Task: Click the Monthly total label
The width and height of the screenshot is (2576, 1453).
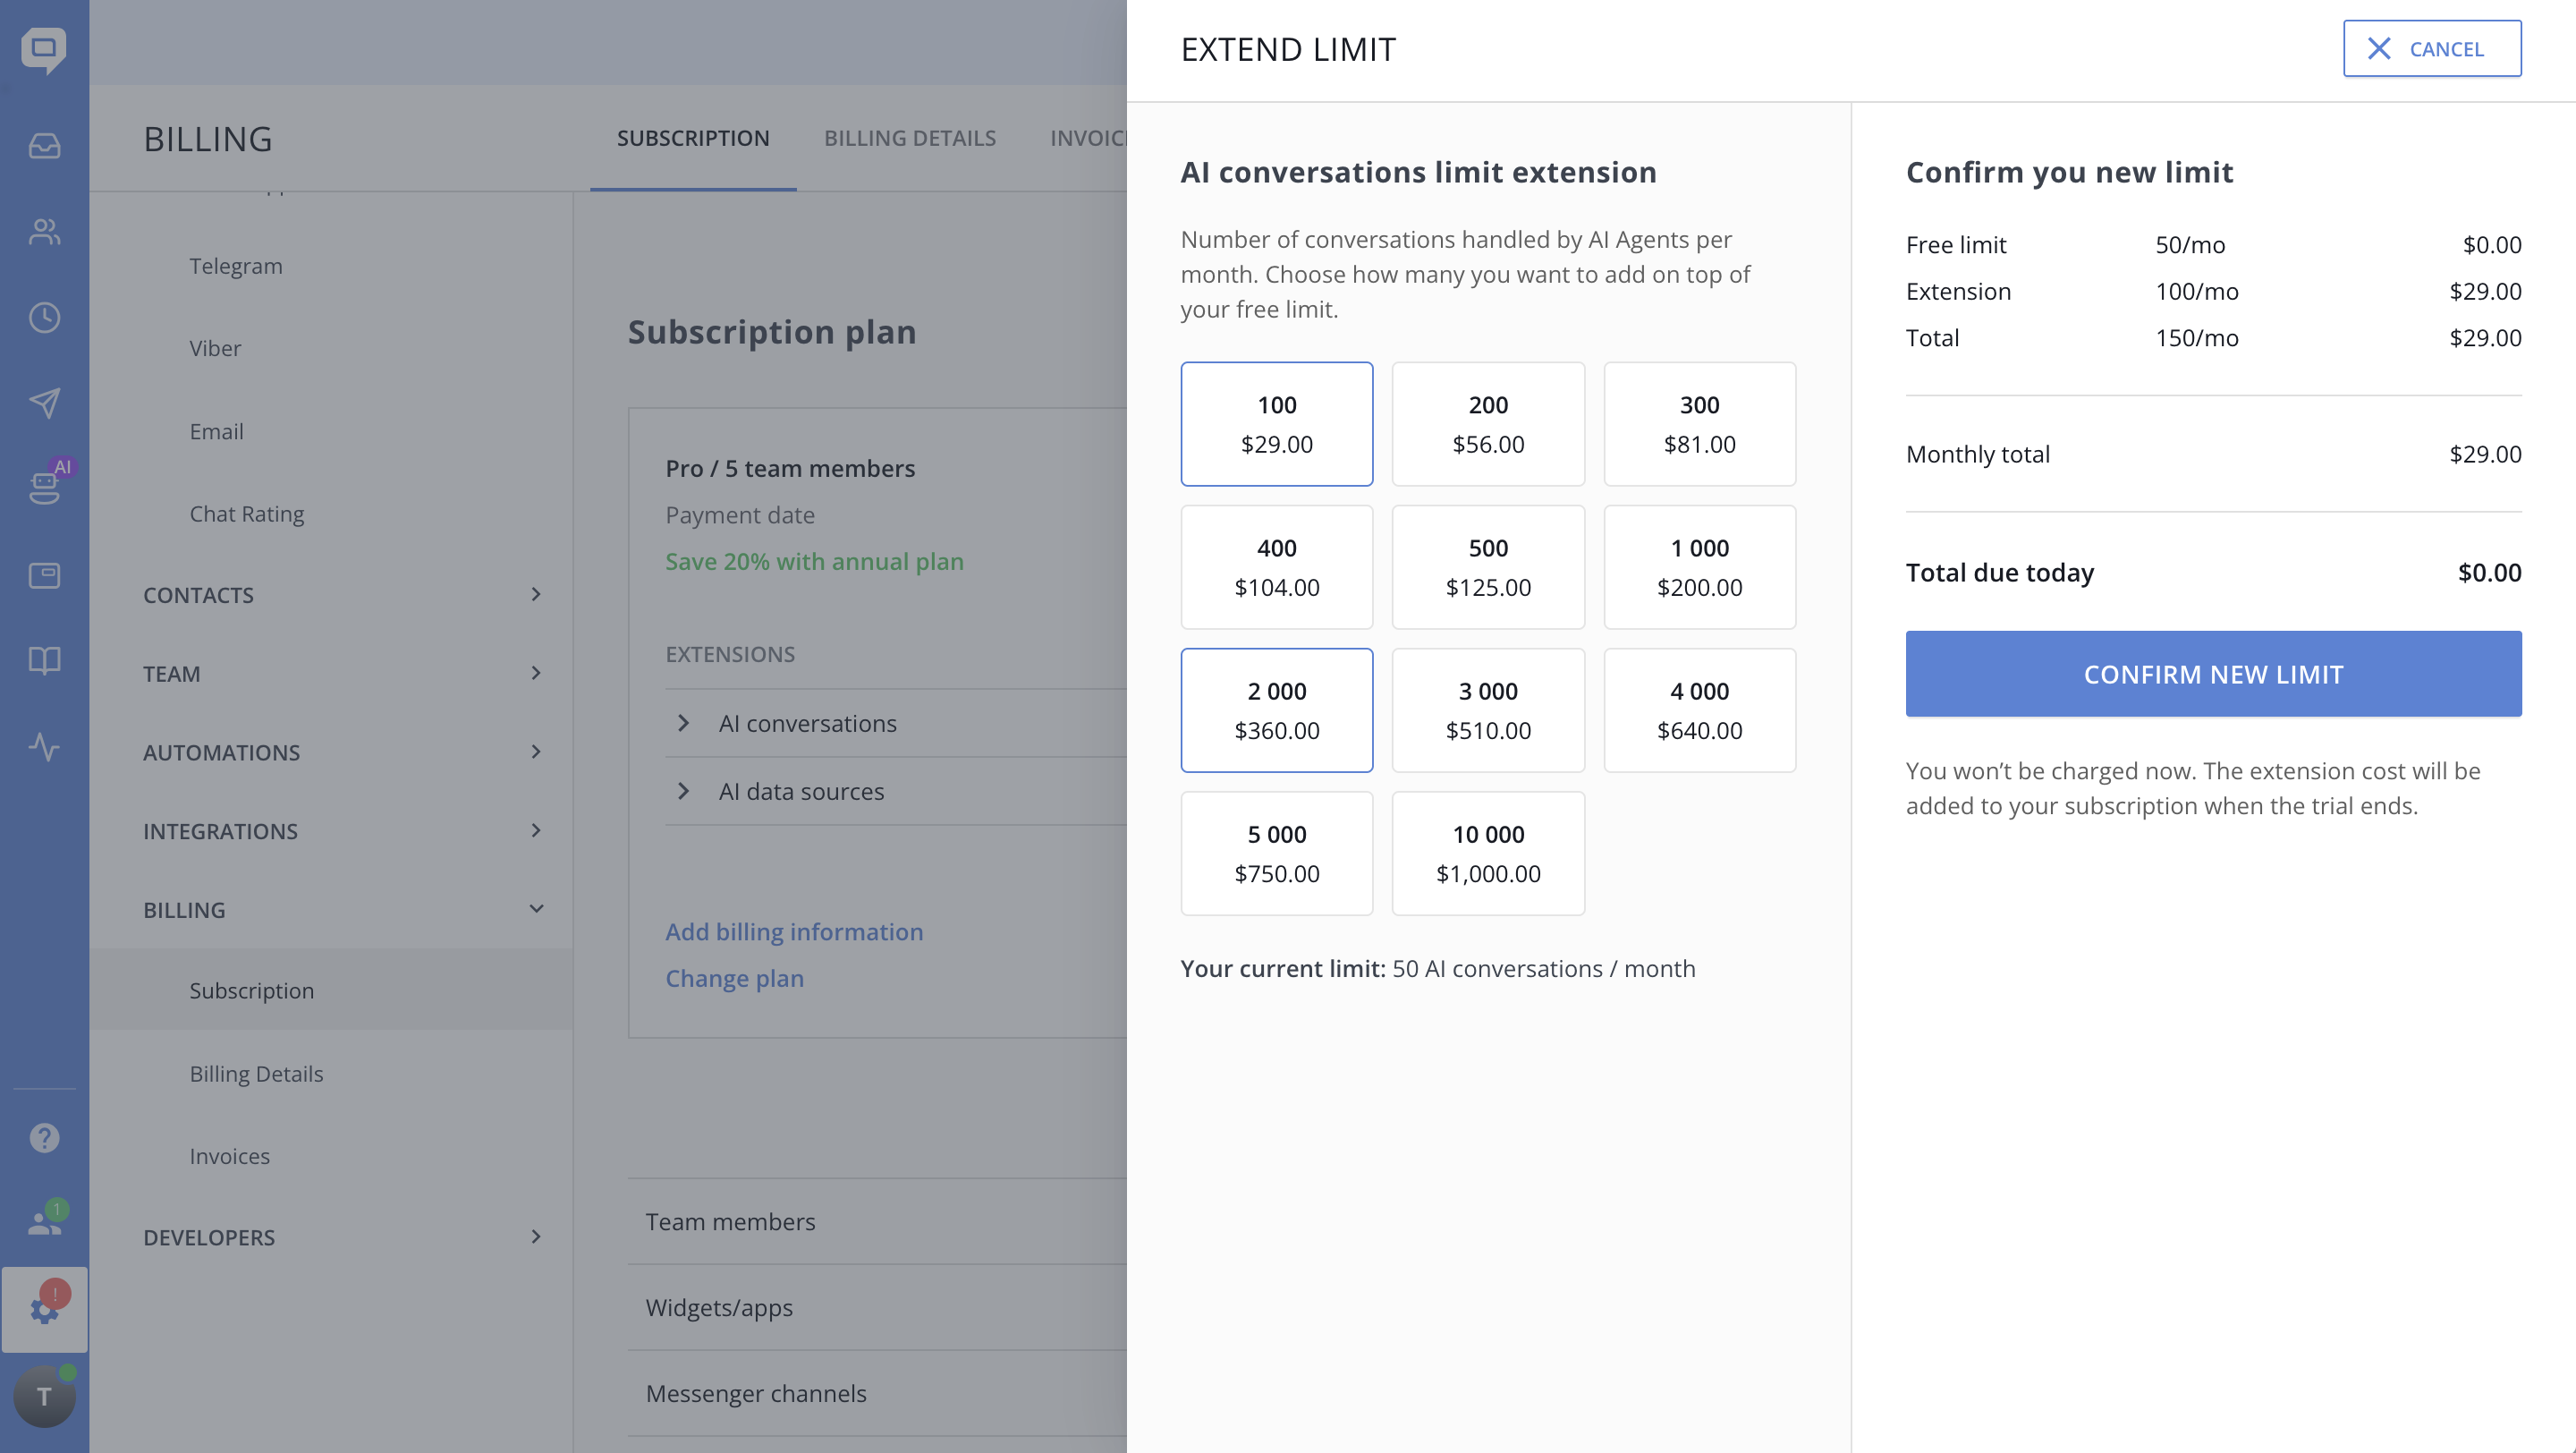Action: 1977,454
